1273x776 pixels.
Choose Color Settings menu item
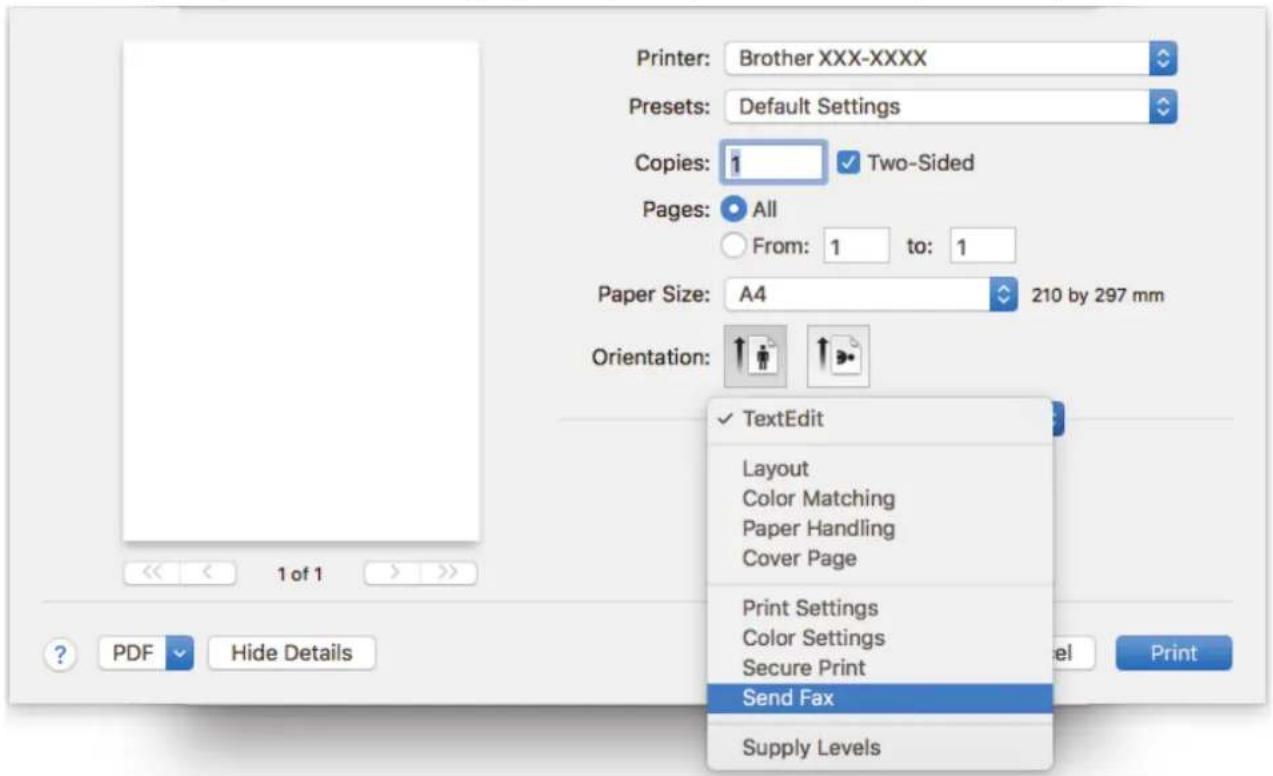click(x=880, y=638)
